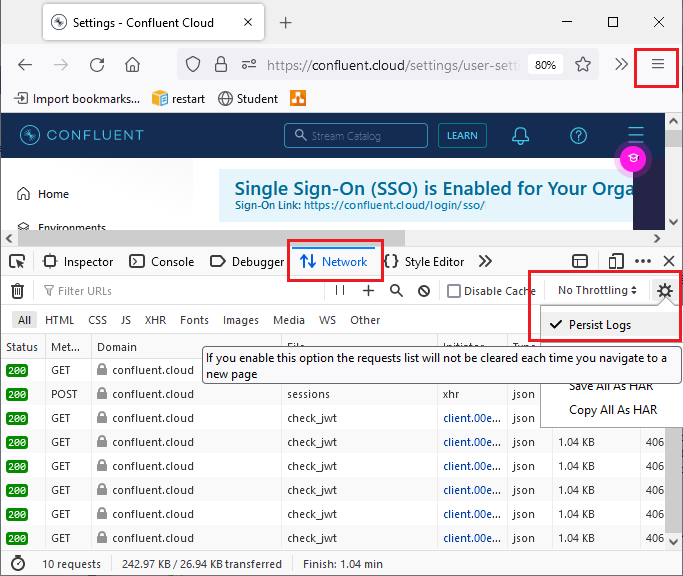Click the LEARN button

tap(462, 136)
